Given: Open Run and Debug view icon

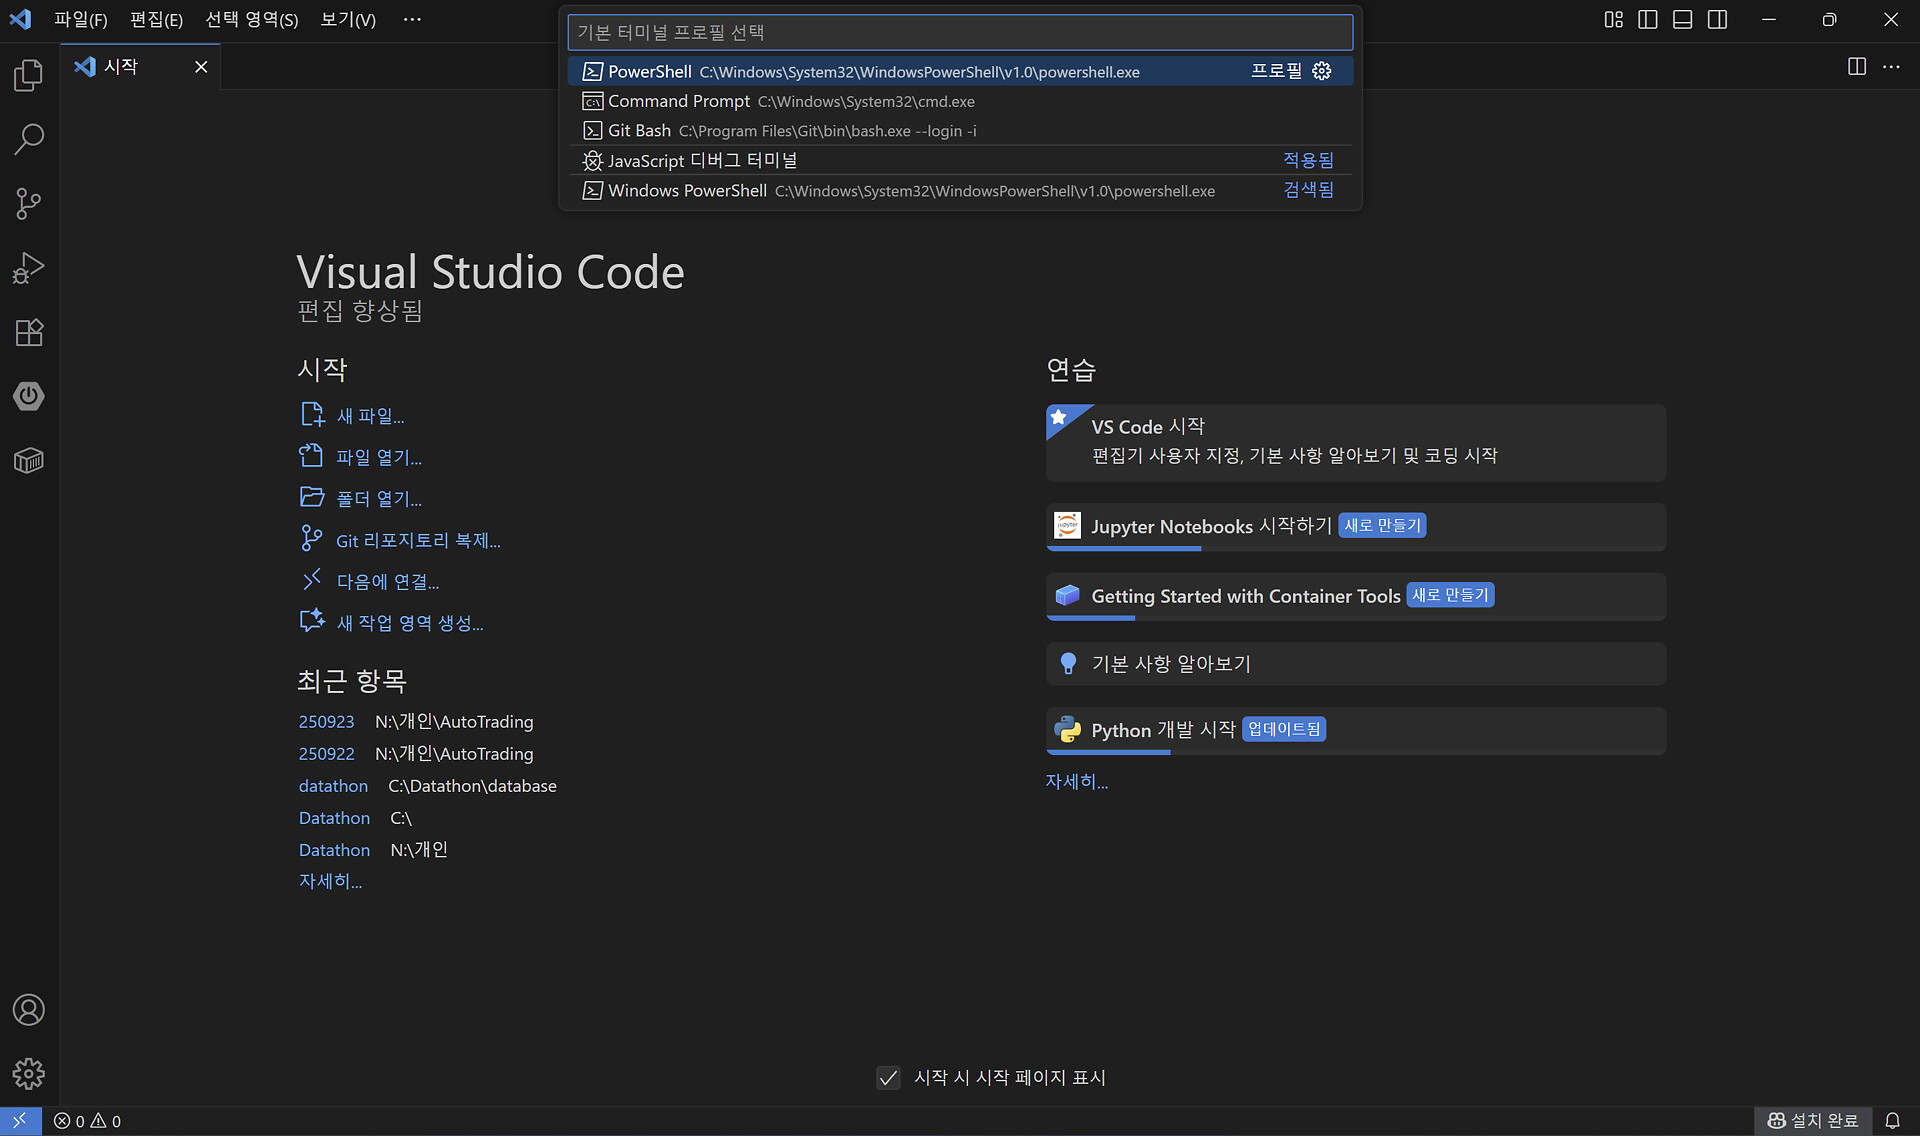Looking at the screenshot, I should pyautogui.click(x=29, y=268).
